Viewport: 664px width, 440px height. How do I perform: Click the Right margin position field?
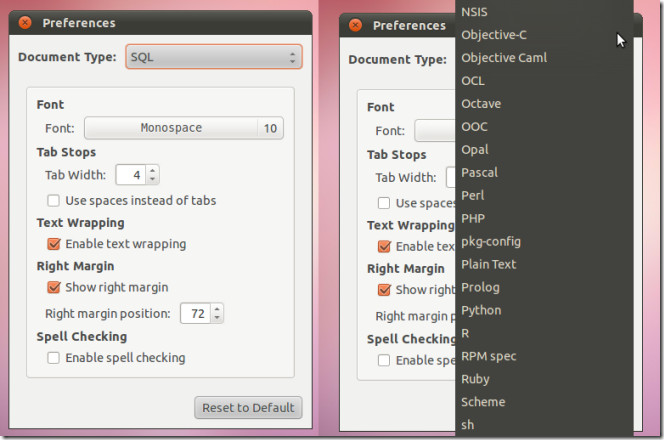point(196,313)
